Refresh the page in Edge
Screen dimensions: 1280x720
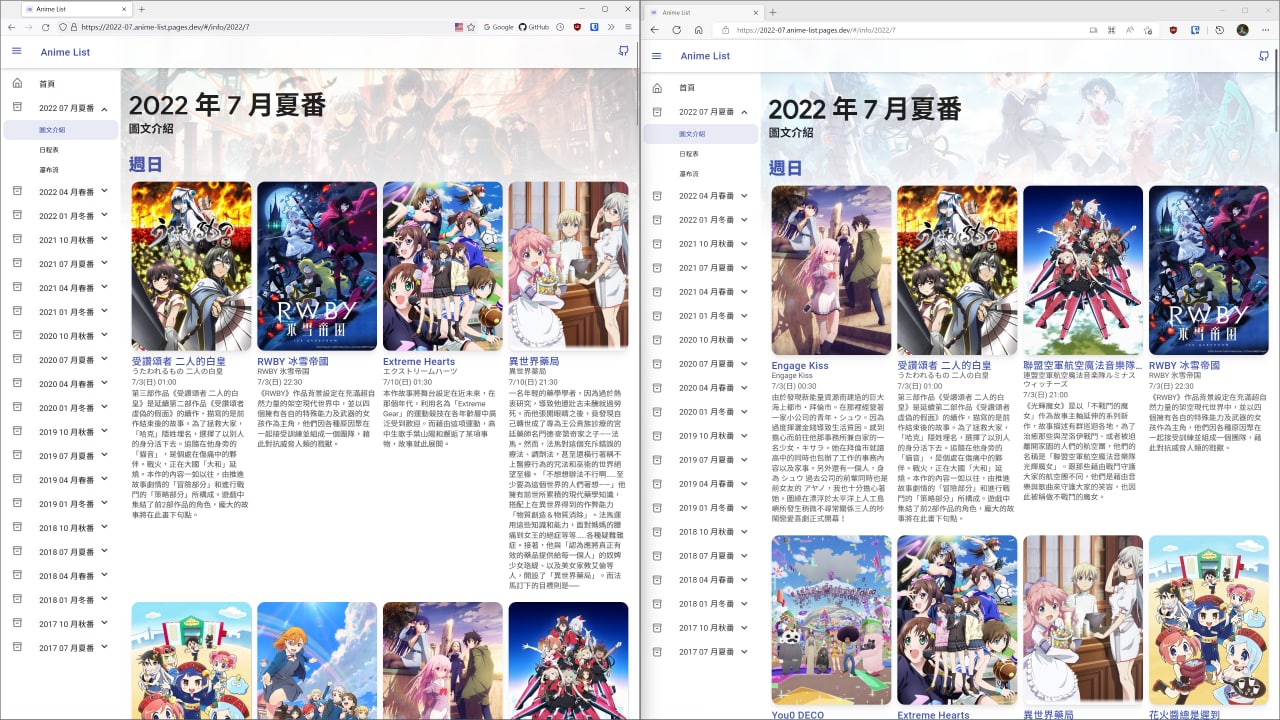pyautogui.click(x=677, y=30)
